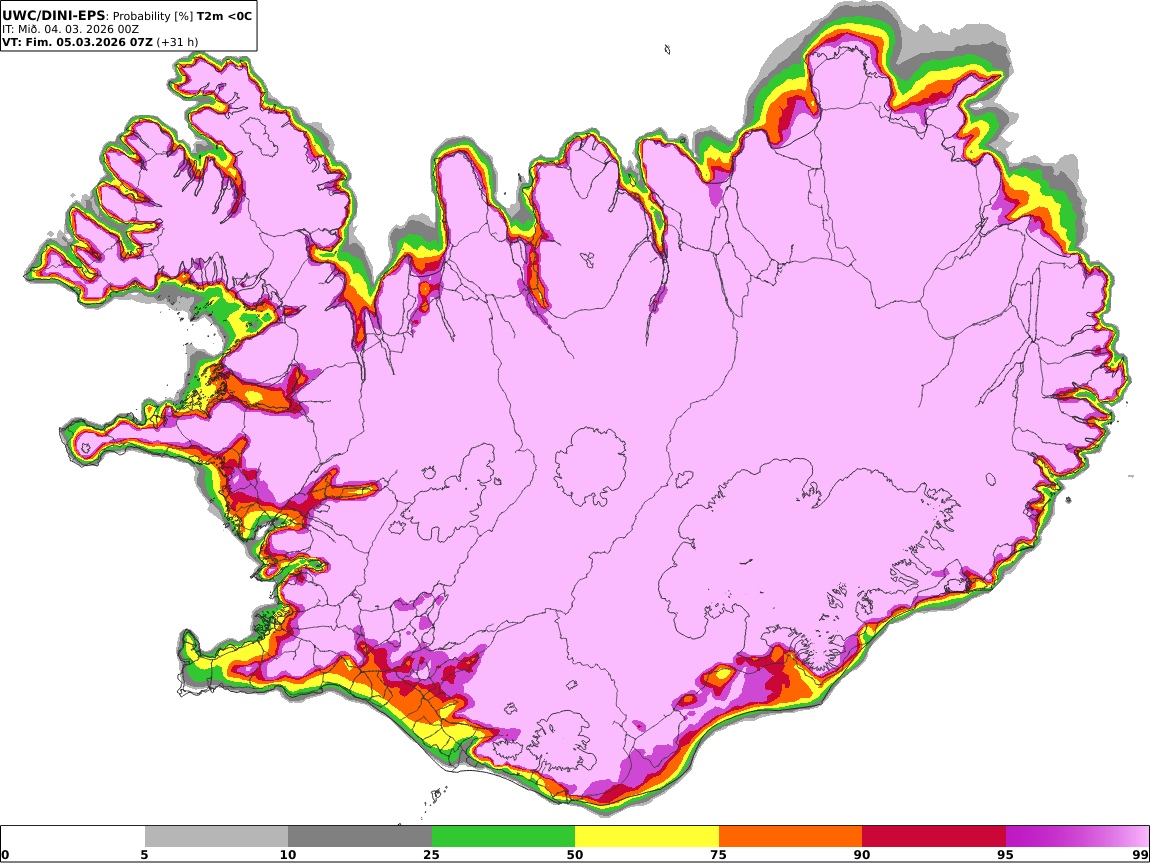
Task: Click the dark gray 10–25 legend swatch
Action: tap(360, 836)
